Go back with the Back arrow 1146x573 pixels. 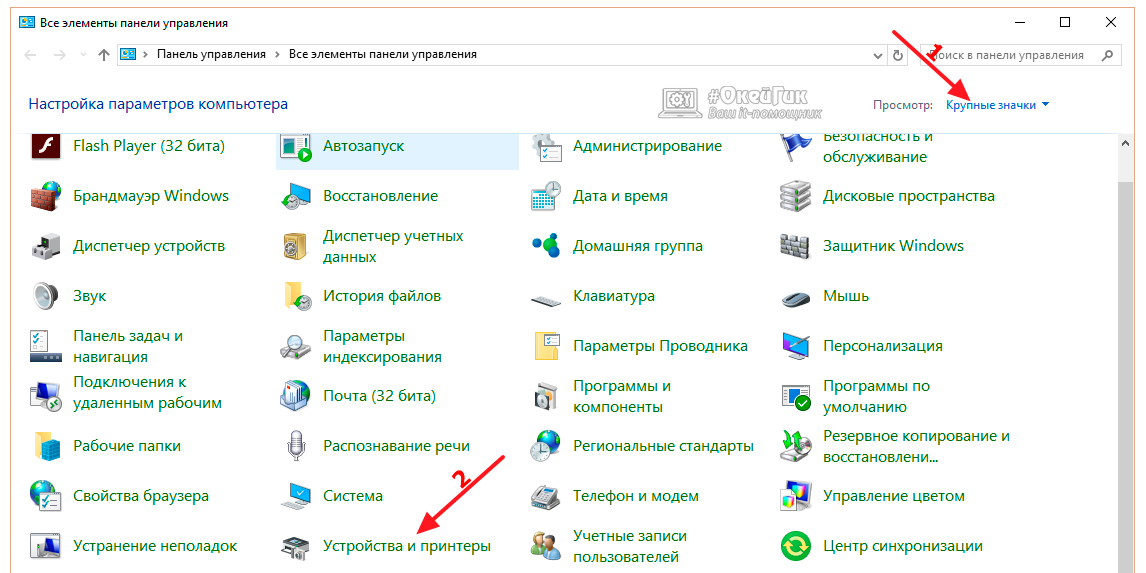tap(31, 56)
